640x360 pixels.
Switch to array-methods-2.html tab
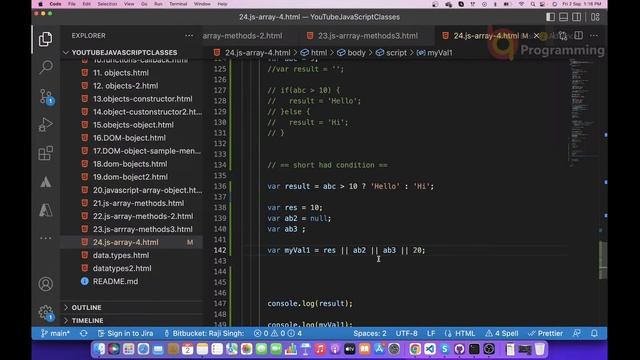pos(242,36)
